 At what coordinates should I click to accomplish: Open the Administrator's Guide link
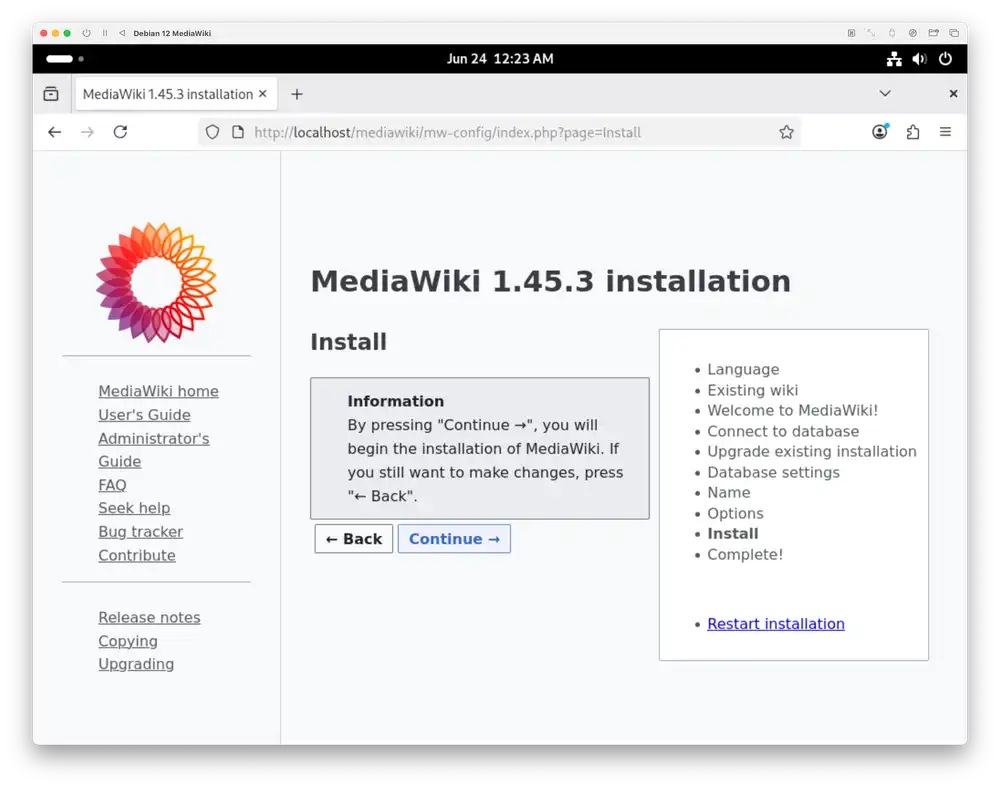tap(154, 450)
